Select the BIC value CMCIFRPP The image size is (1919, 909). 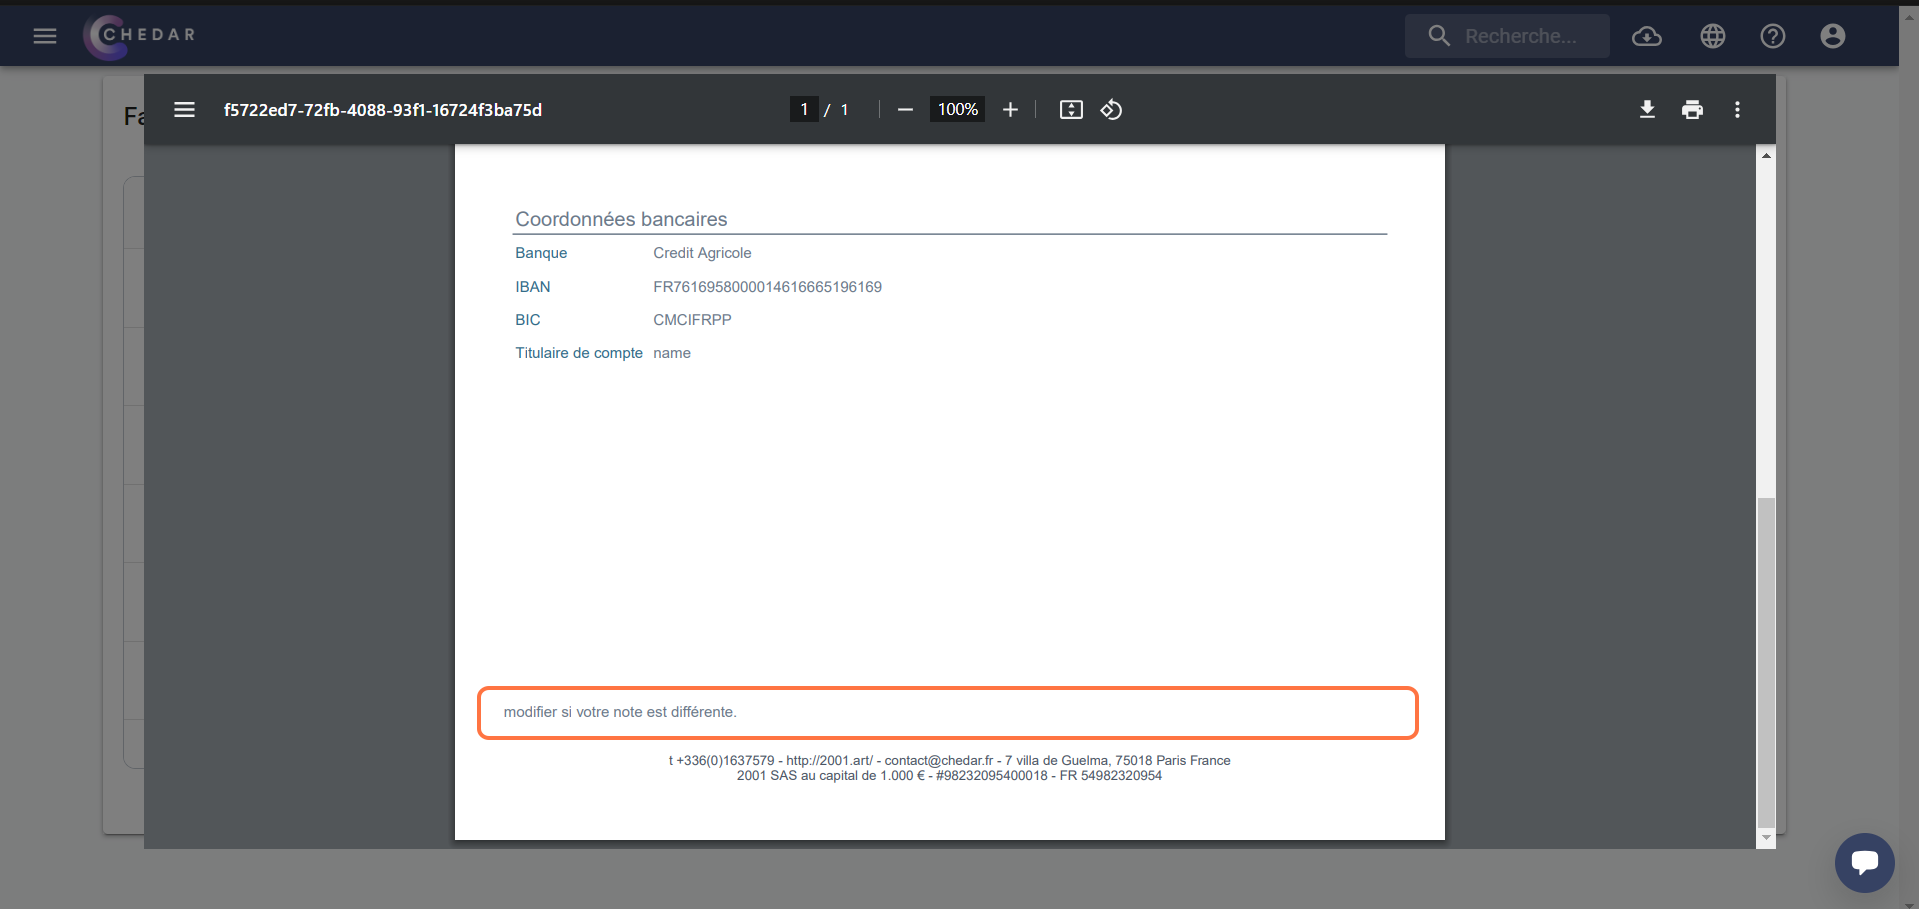tap(692, 320)
